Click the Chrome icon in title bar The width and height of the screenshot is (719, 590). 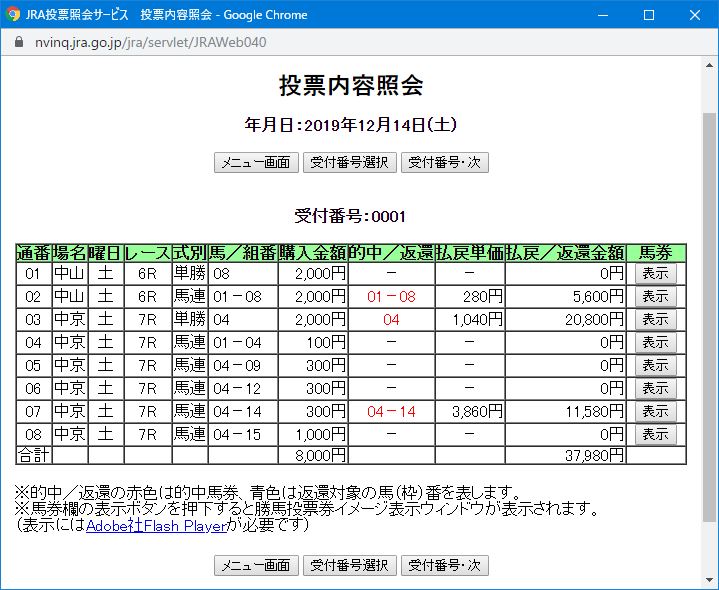click(13, 15)
